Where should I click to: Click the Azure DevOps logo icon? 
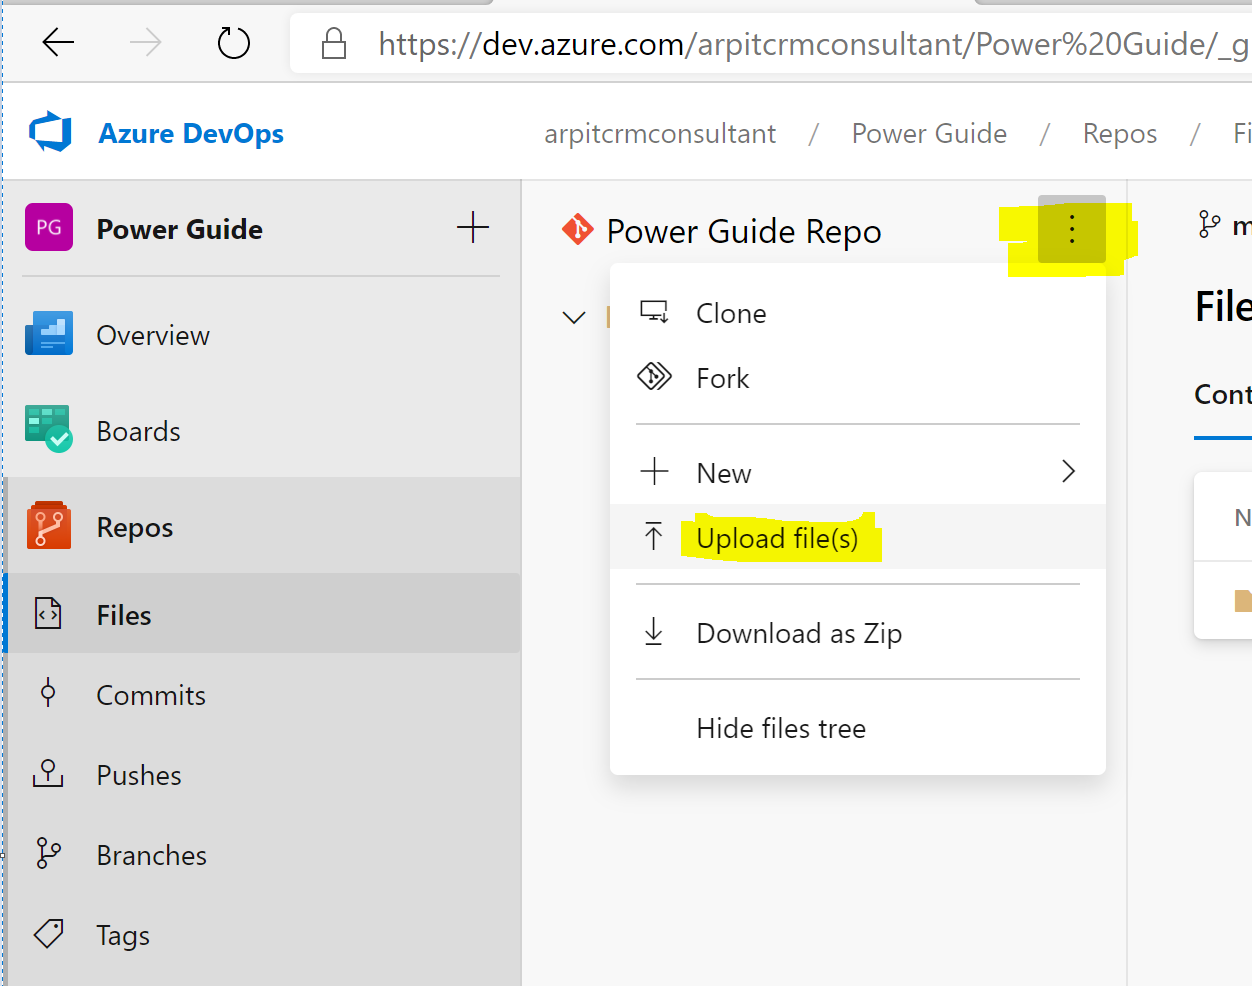click(x=50, y=132)
